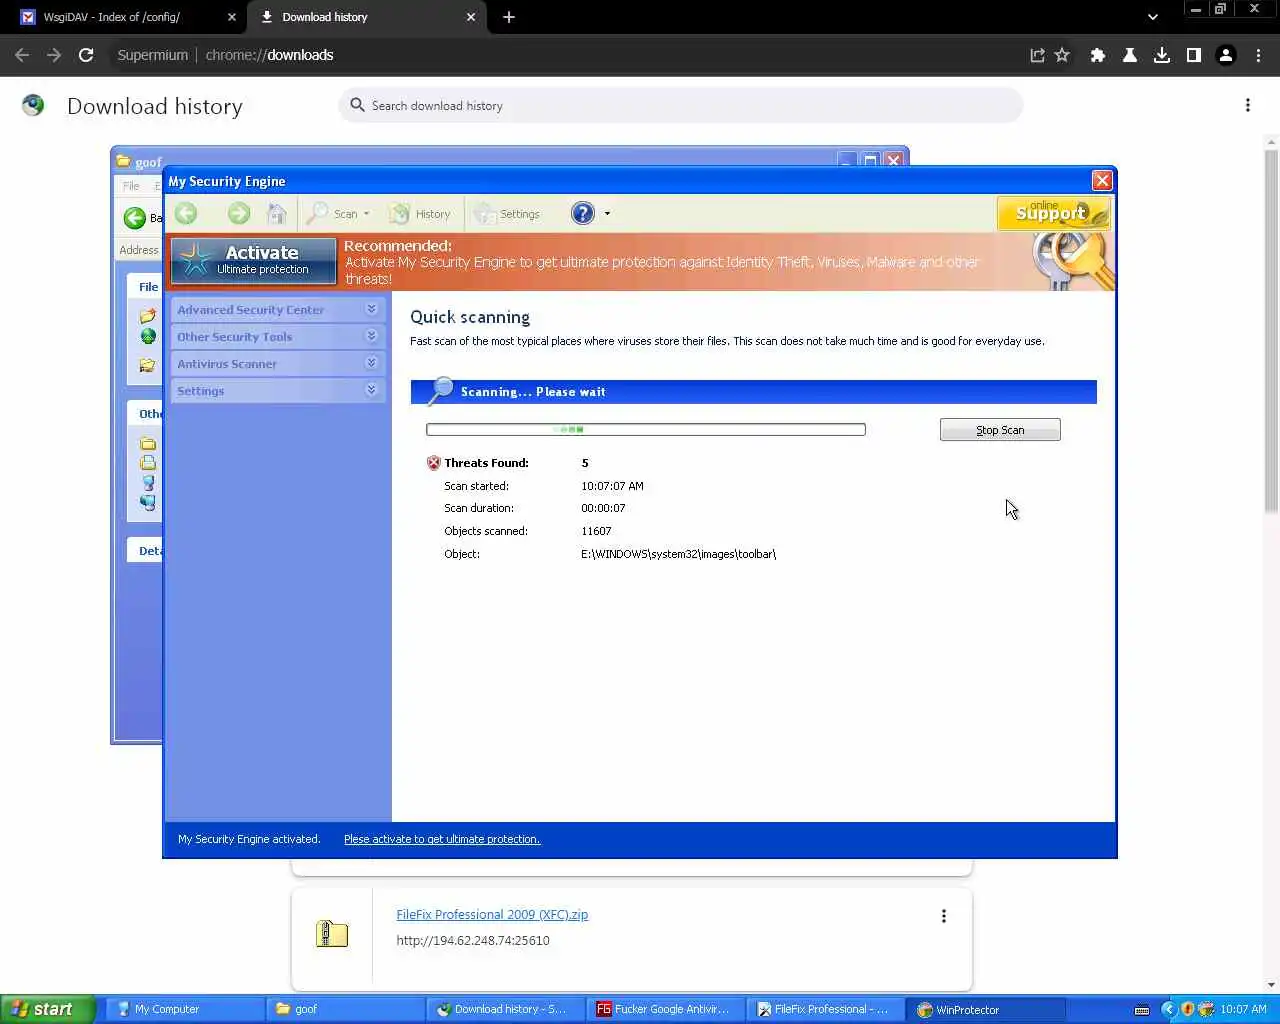Click the back arrow in My Security Engine toolbar

(186, 213)
